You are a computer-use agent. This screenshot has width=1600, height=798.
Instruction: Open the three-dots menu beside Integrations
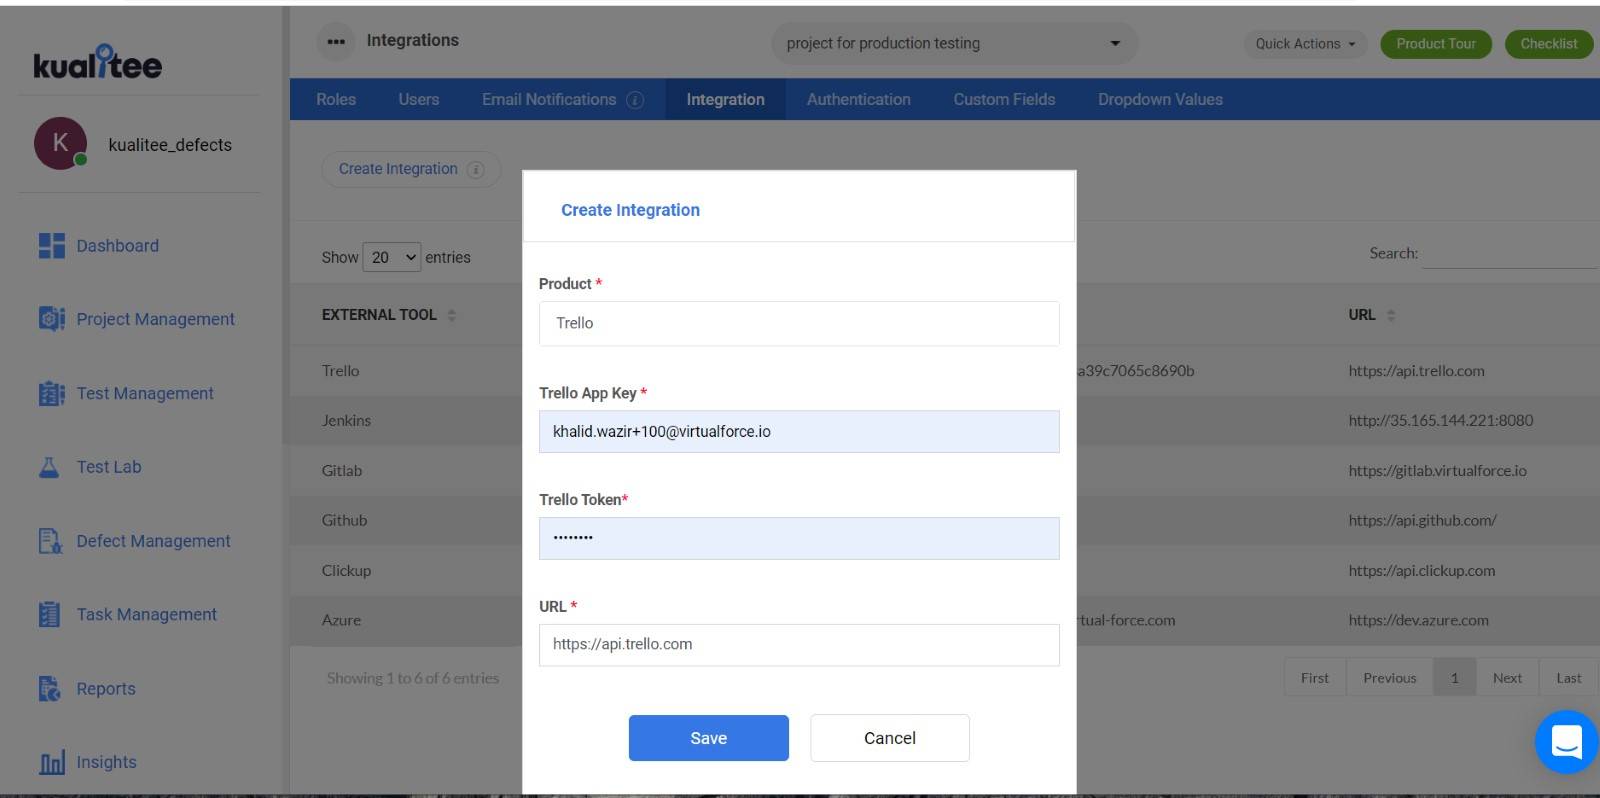point(336,42)
